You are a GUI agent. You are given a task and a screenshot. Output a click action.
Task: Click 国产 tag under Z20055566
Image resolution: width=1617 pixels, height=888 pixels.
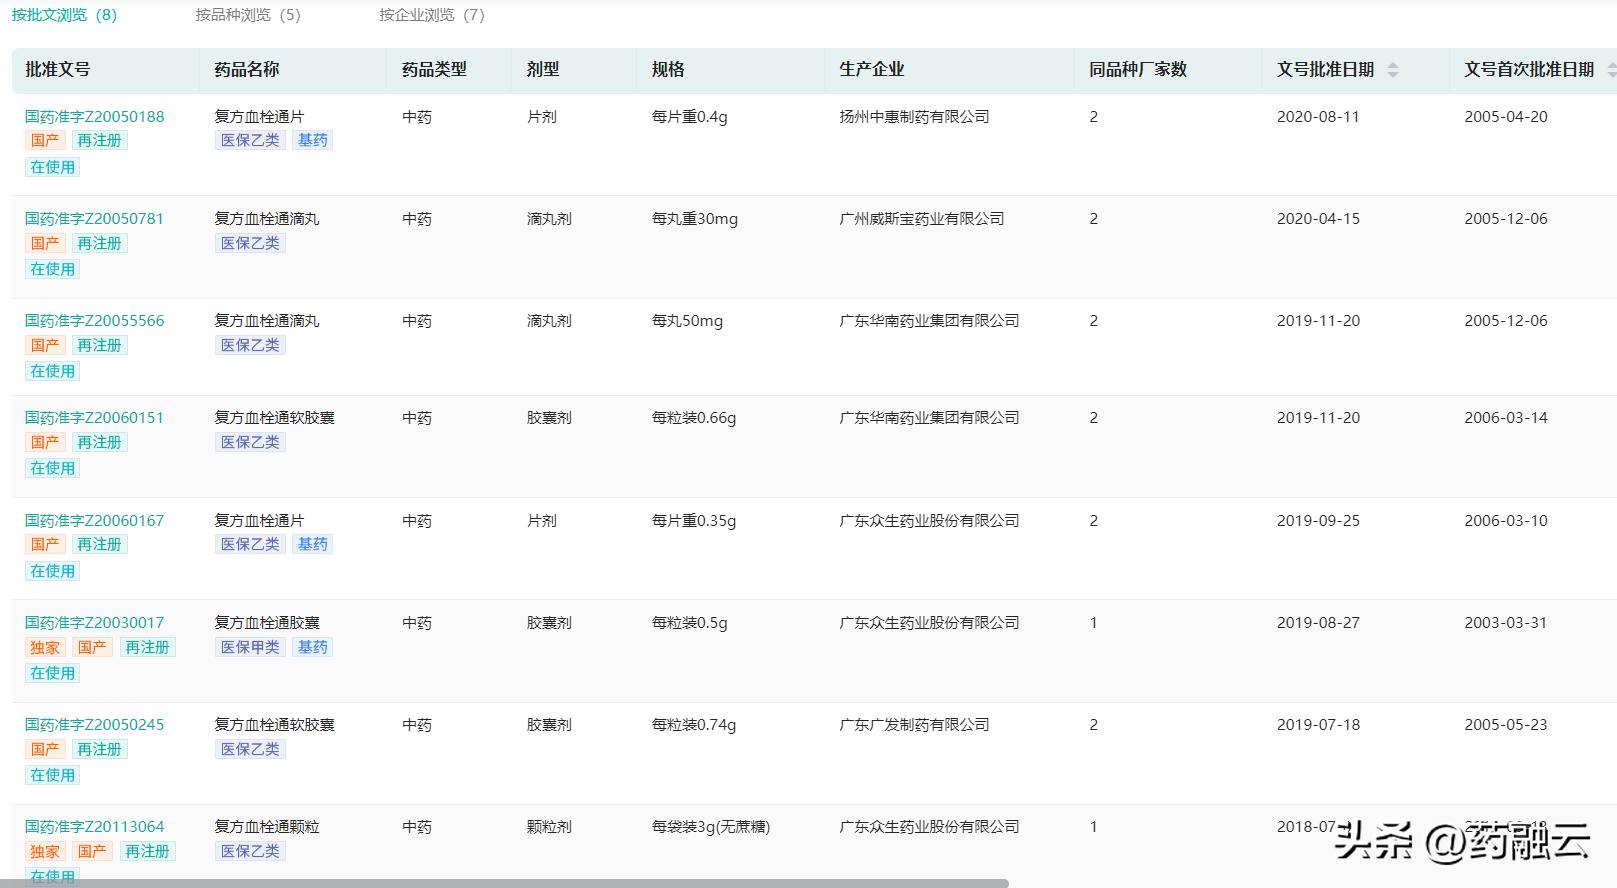pos(45,345)
